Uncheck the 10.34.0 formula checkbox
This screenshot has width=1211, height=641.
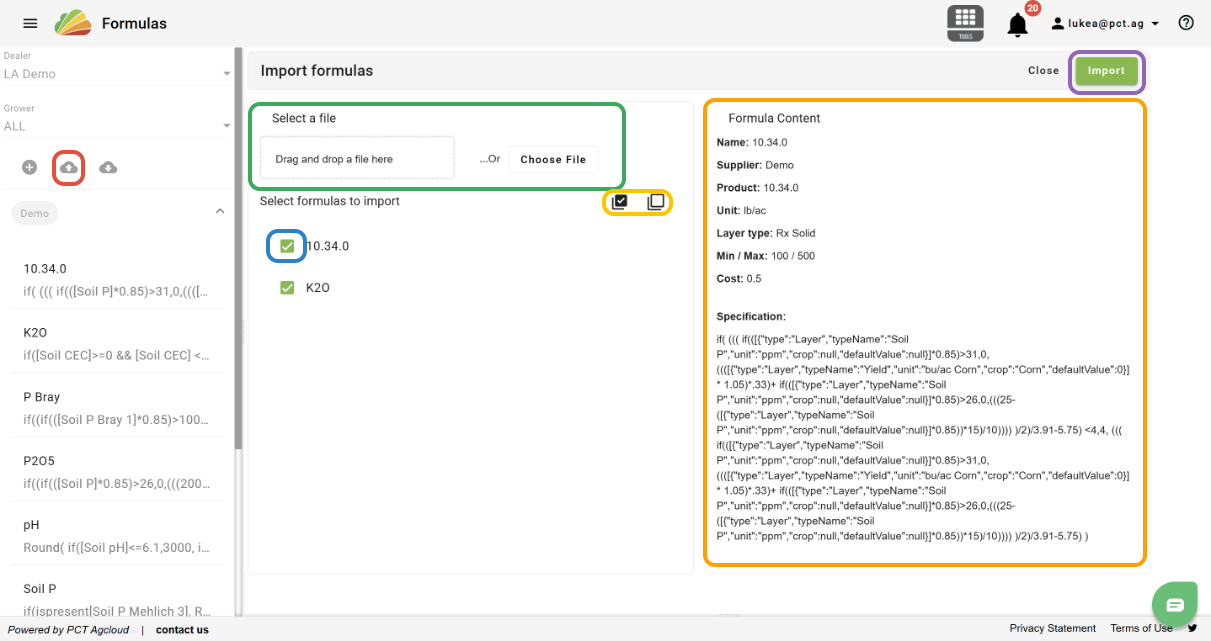tap(287, 246)
